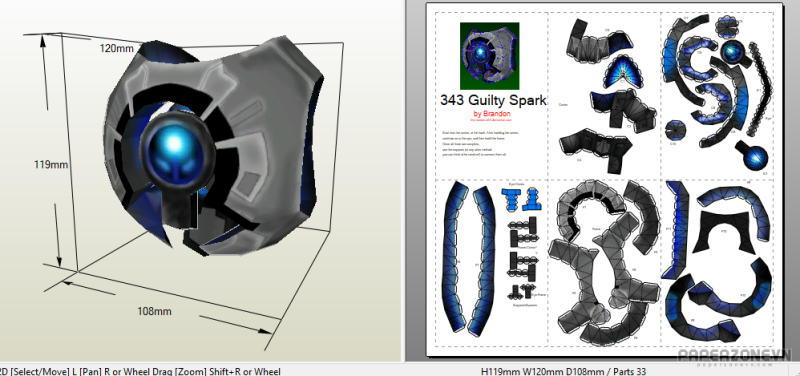Screen dimensions: 800x376
Task: Click the small red URL under 'by Brandon'
Action: (x=490, y=121)
